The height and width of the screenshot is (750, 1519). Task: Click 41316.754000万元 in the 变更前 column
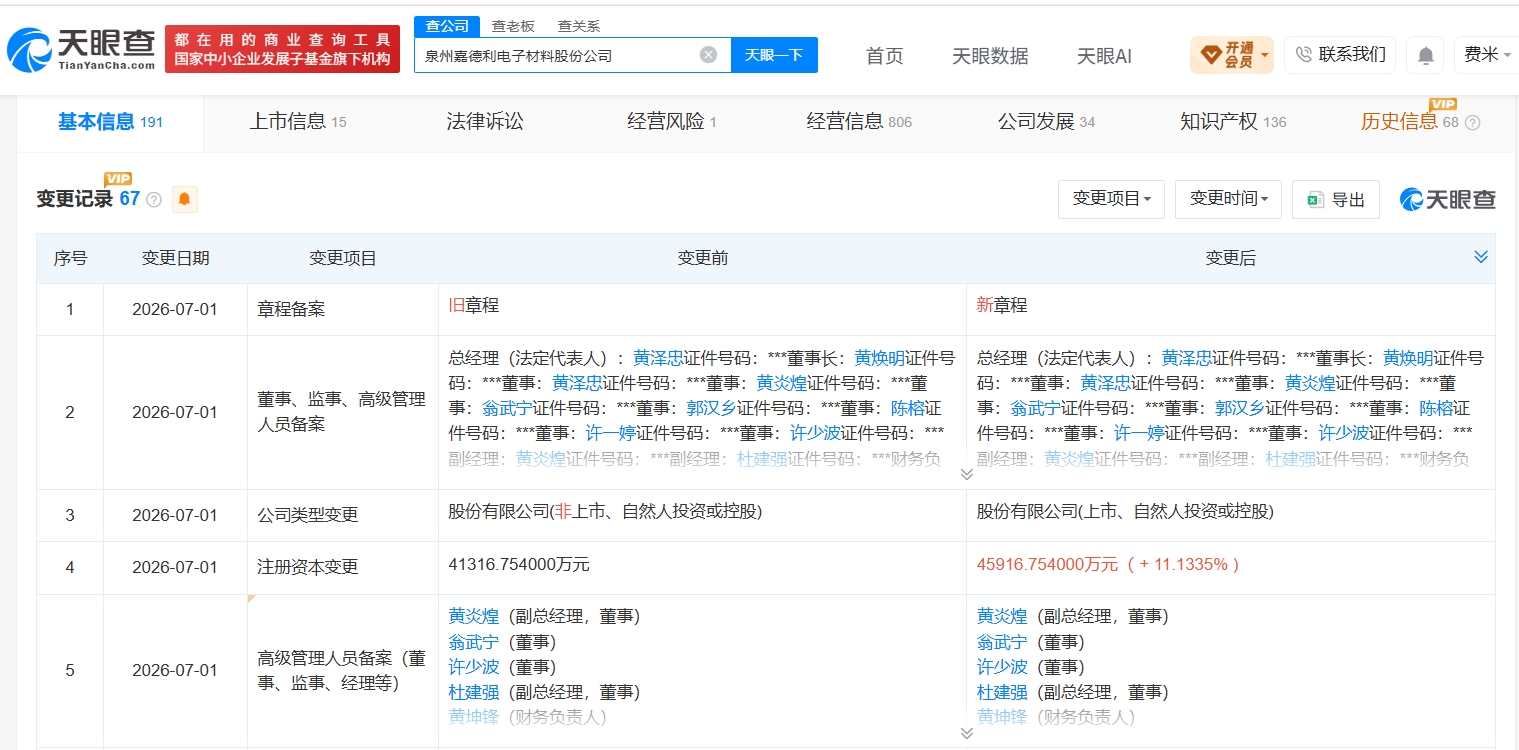tap(519, 564)
